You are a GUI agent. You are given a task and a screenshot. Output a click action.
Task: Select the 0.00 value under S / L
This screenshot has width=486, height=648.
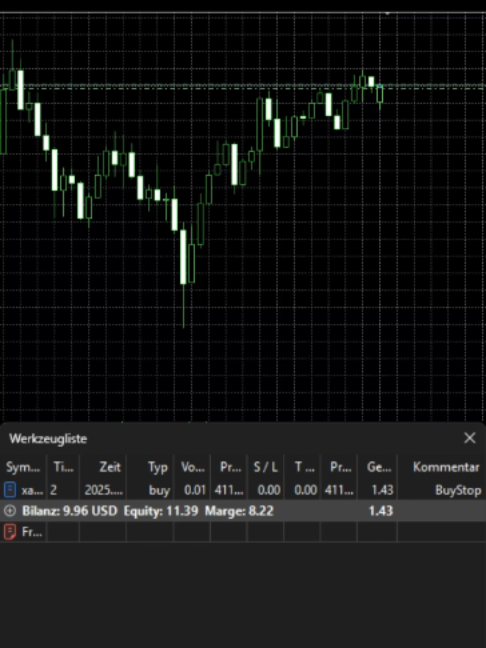click(269, 491)
